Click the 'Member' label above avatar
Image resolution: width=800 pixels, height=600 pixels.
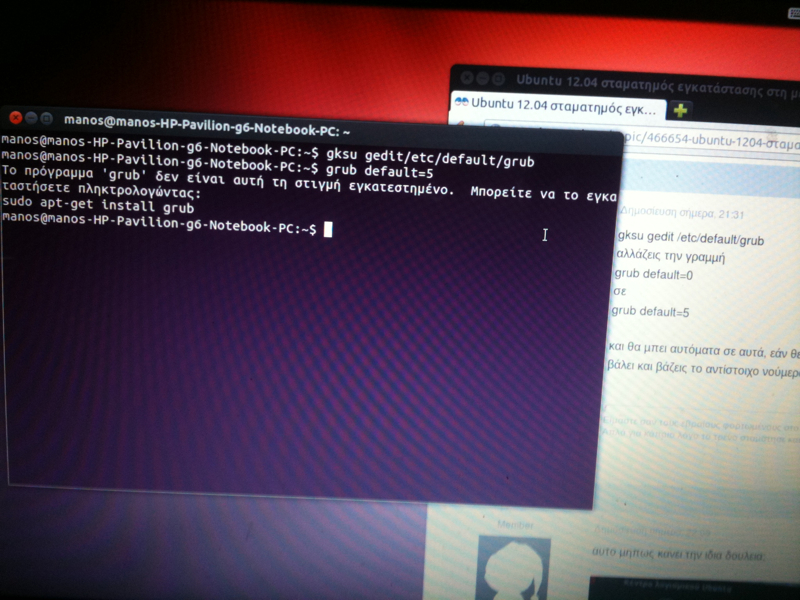pyautogui.click(x=515, y=524)
